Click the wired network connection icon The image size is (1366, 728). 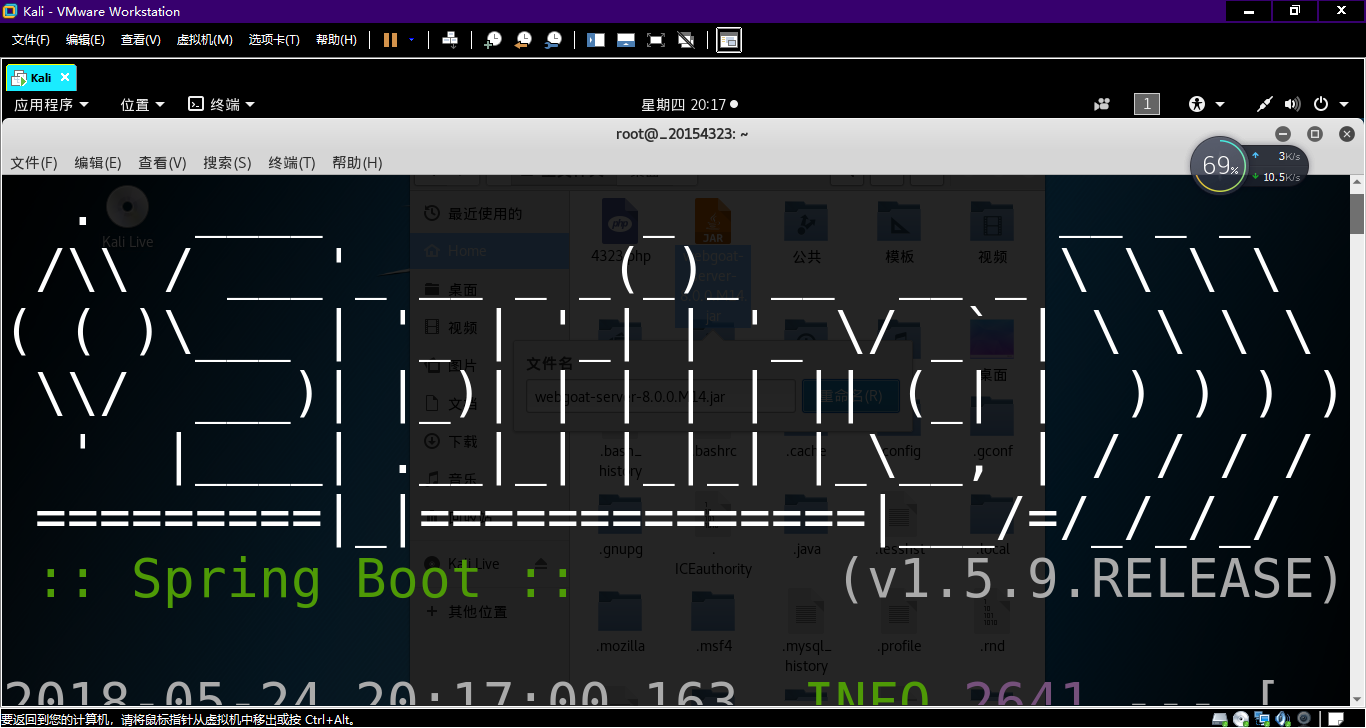click(x=1265, y=104)
